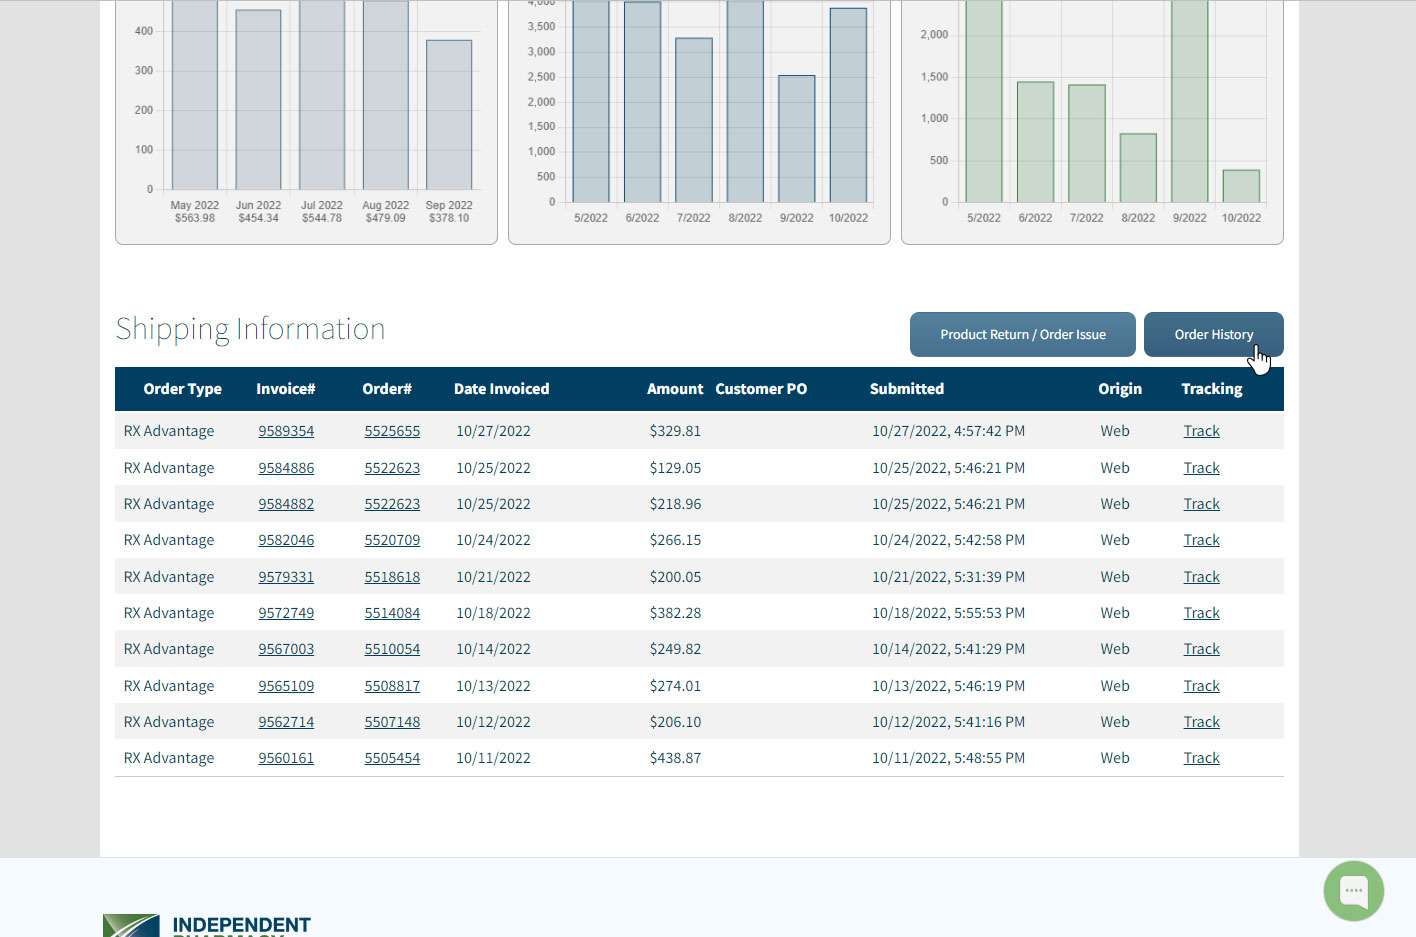Select the $382.28 amount cell
The height and width of the screenshot is (937, 1416).
(x=675, y=613)
